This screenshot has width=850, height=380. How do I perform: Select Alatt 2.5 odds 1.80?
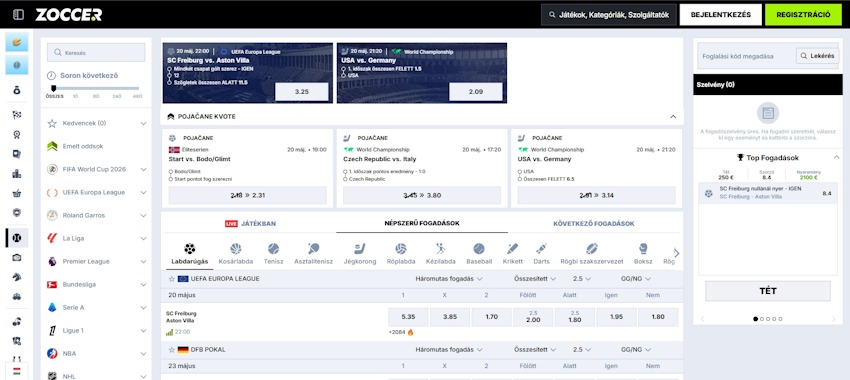coord(575,317)
